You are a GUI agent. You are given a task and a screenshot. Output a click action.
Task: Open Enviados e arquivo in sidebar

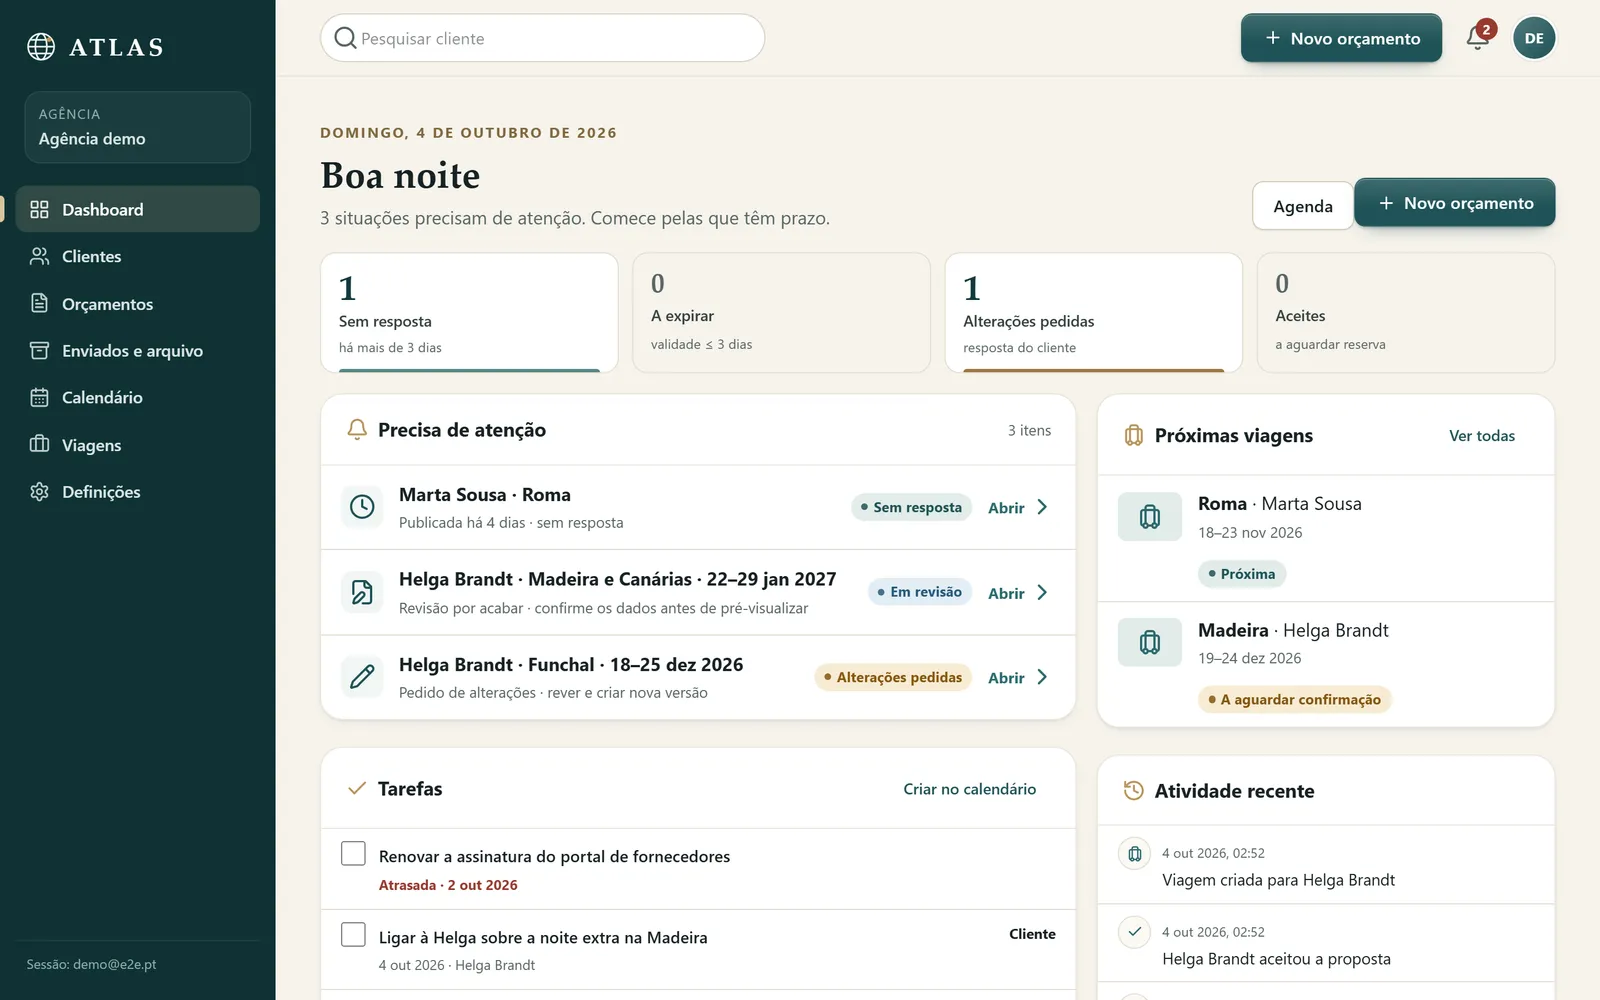click(x=138, y=351)
